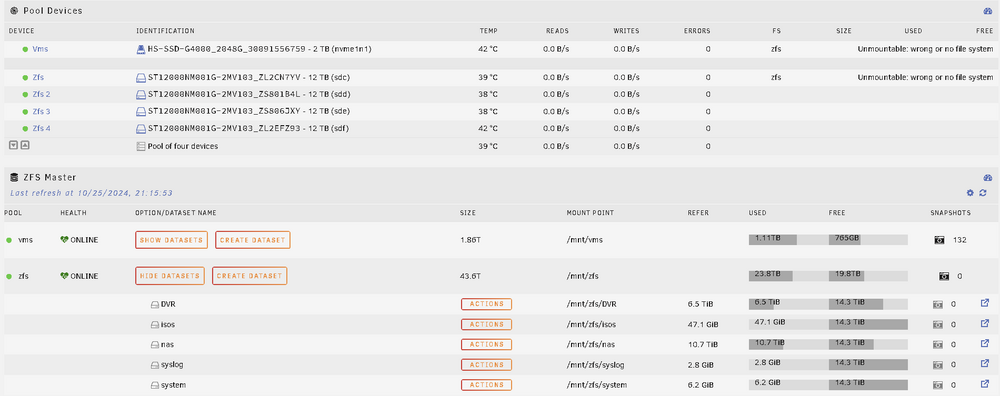Image resolution: width=1000 pixels, height=396 pixels.
Task: Open system dataset external link icon
Action: click(x=984, y=385)
